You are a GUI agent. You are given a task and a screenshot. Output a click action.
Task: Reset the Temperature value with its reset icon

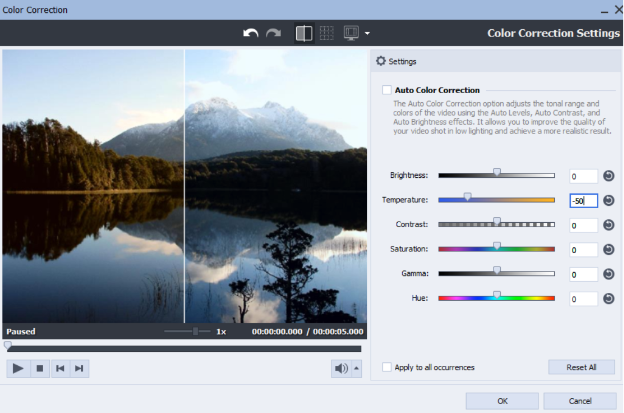(x=609, y=200)
